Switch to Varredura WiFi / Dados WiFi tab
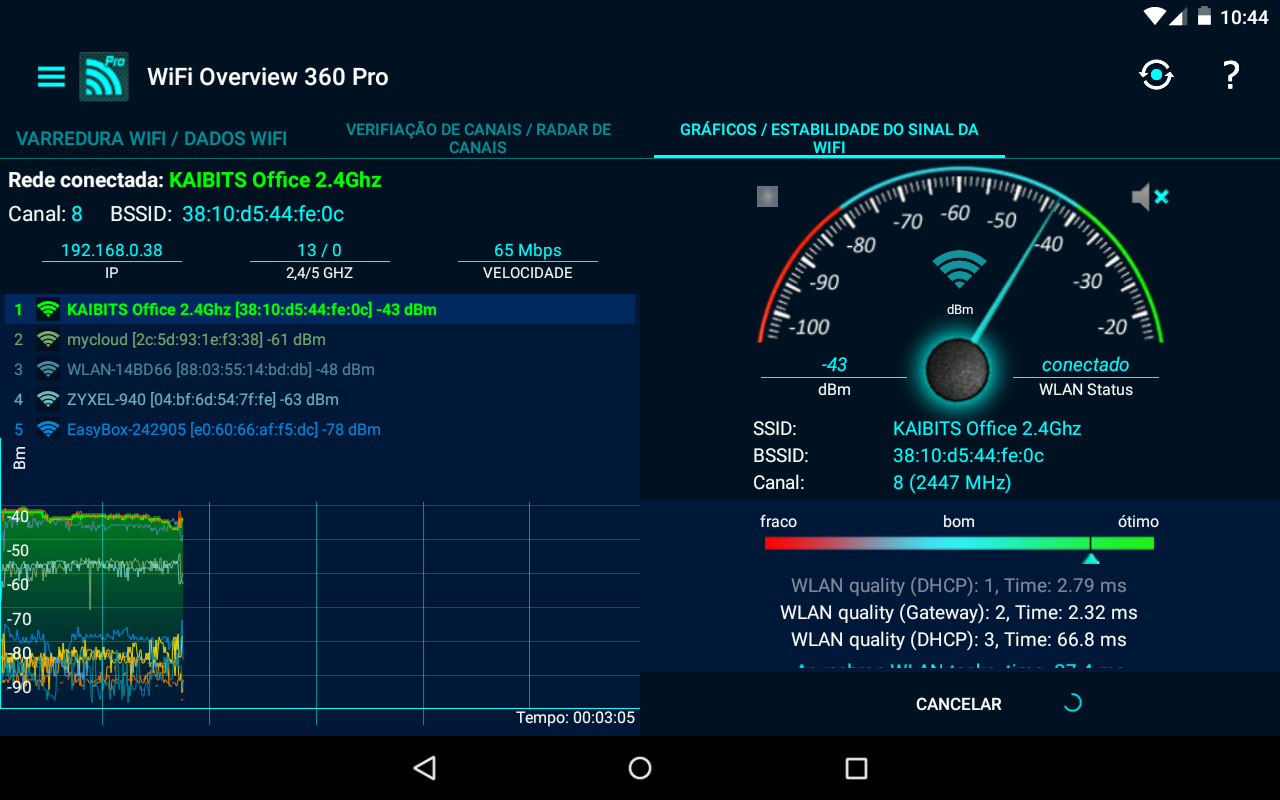 tap(152, 138)
